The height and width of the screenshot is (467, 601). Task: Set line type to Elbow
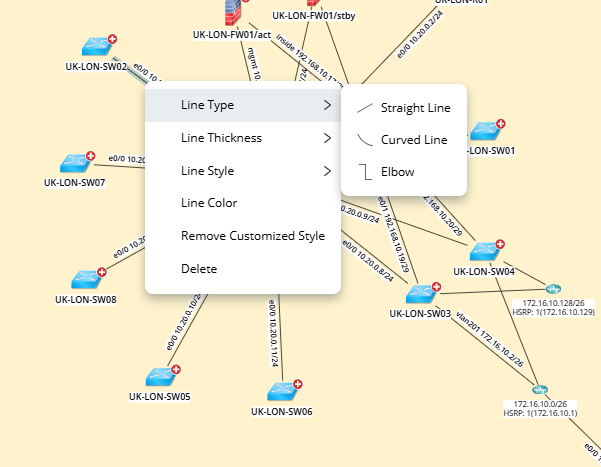pyautogui.click(x=397, y=172)
